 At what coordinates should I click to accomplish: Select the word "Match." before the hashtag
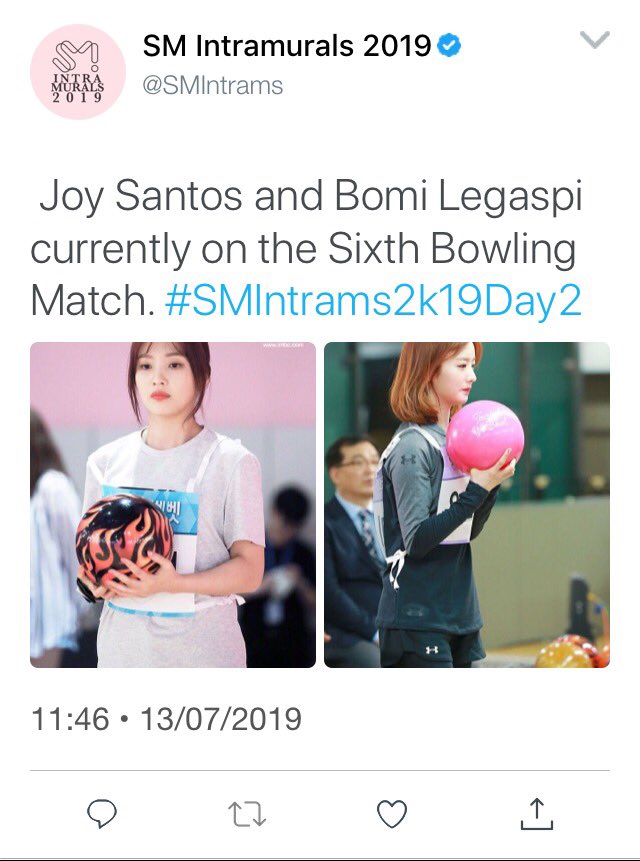[93, 300]
